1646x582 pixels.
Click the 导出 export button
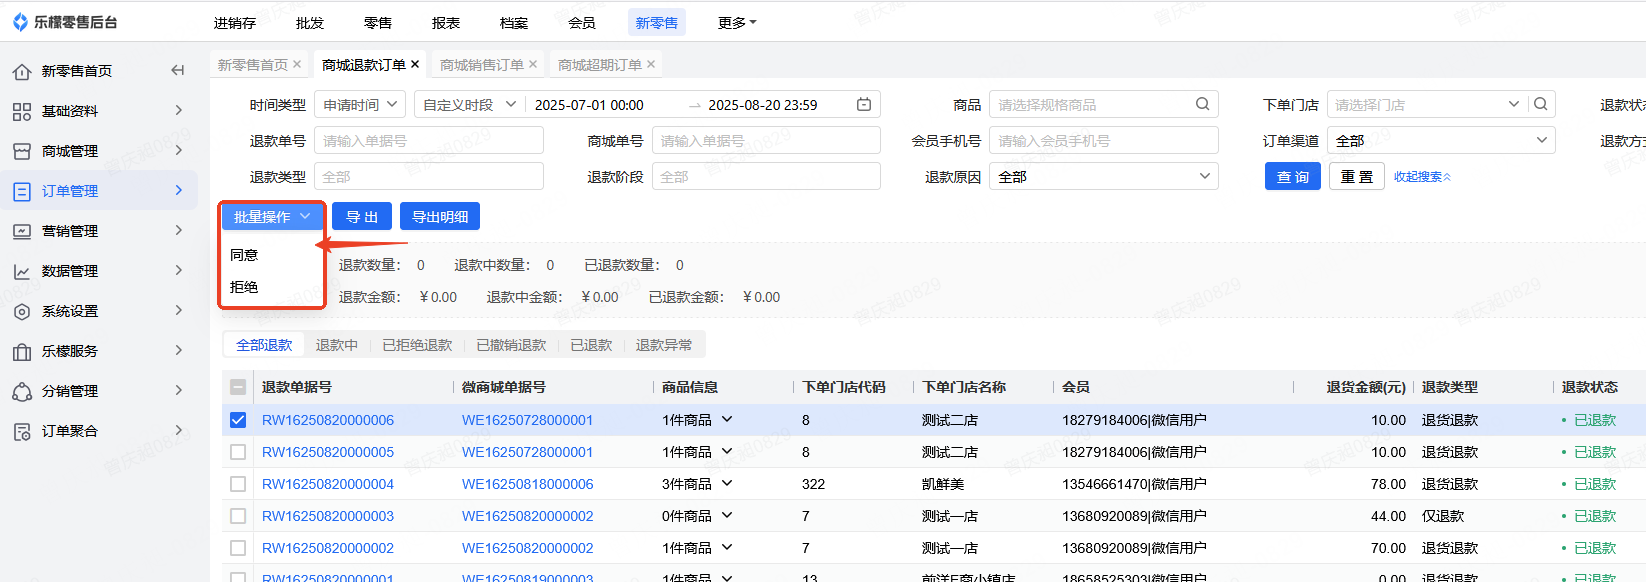362,217
